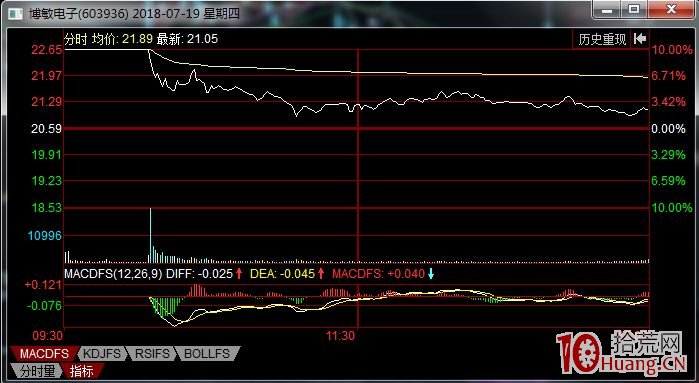Click the MACDFS(12,26,9) parameter label

point(113,274)
